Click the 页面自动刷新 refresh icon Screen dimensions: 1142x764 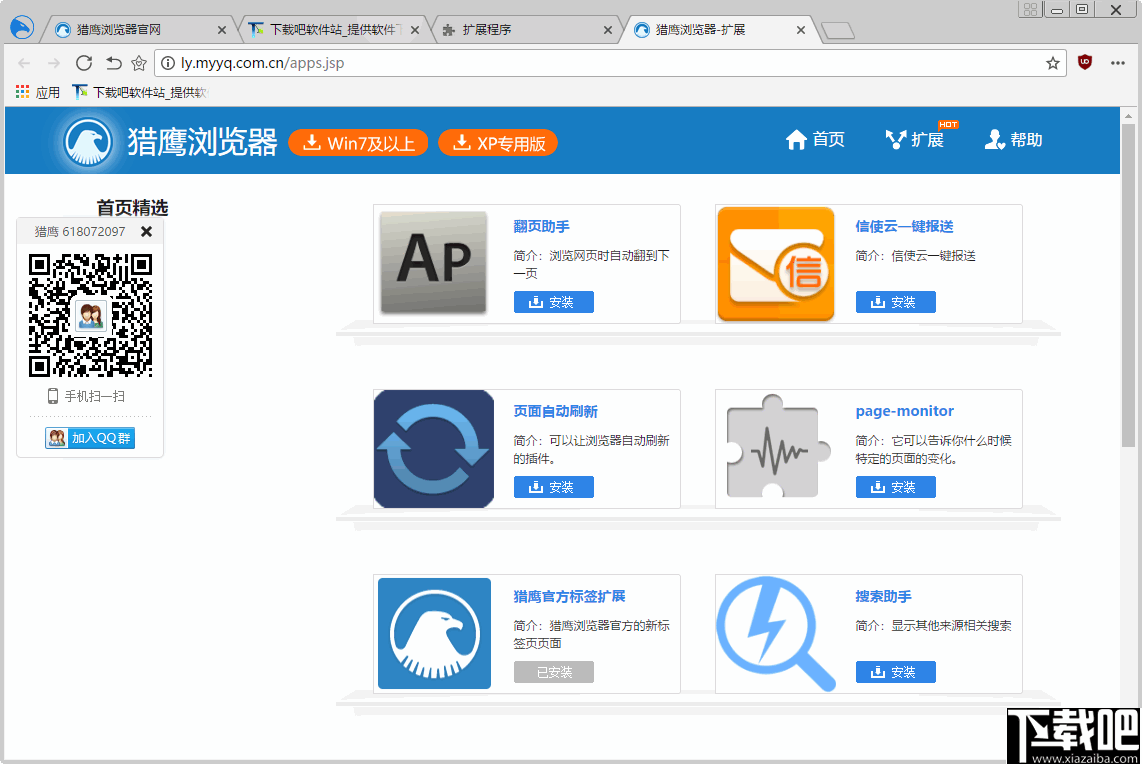434,449
